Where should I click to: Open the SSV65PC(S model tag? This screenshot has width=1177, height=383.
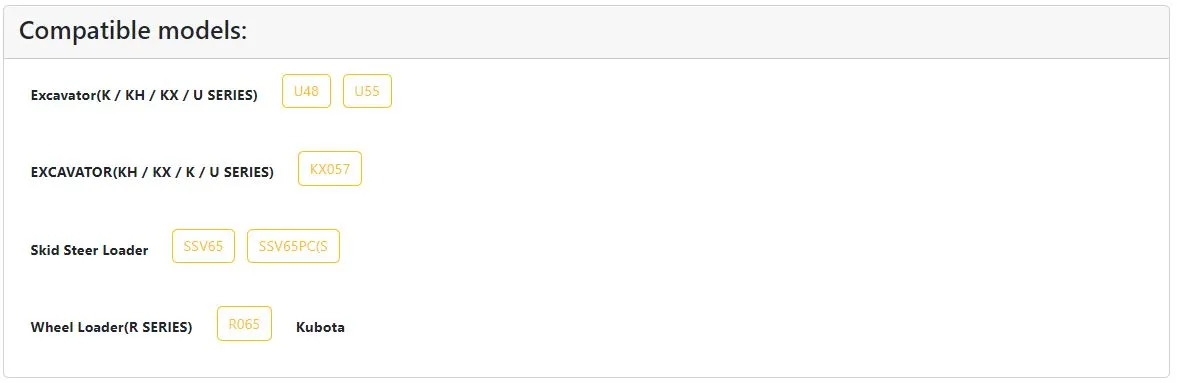pos(293,246)
